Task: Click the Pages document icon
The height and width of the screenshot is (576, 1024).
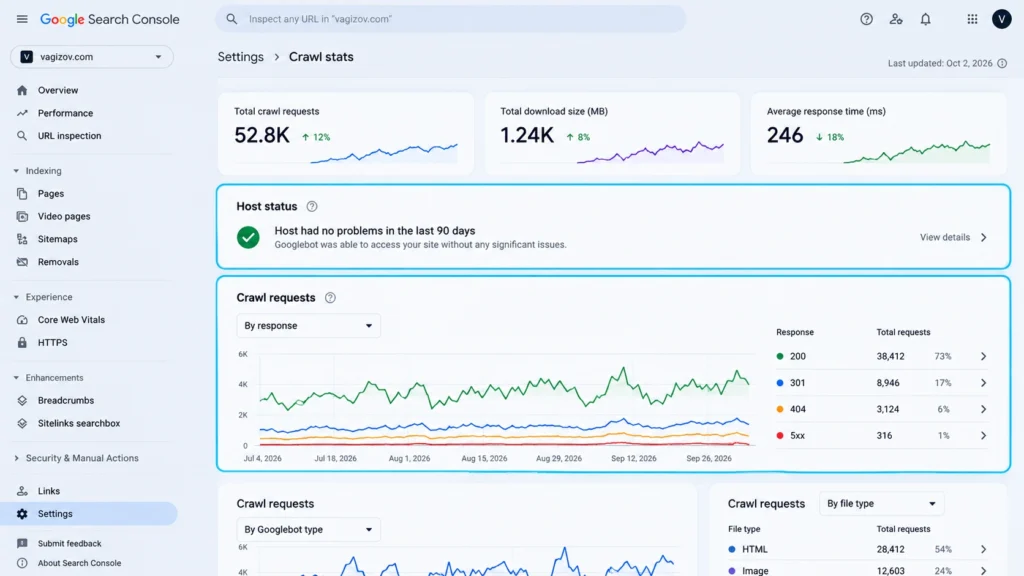Action: coord(22,193)
